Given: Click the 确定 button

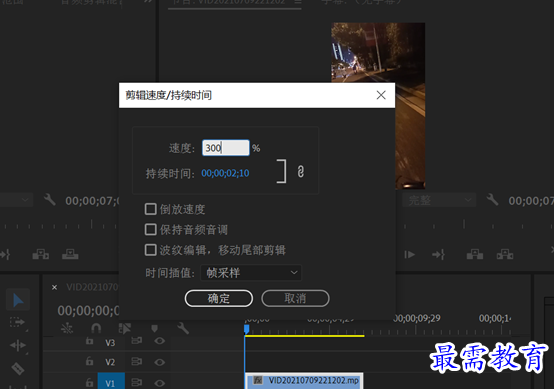Looking at the screenshot, I should (219, 299).
